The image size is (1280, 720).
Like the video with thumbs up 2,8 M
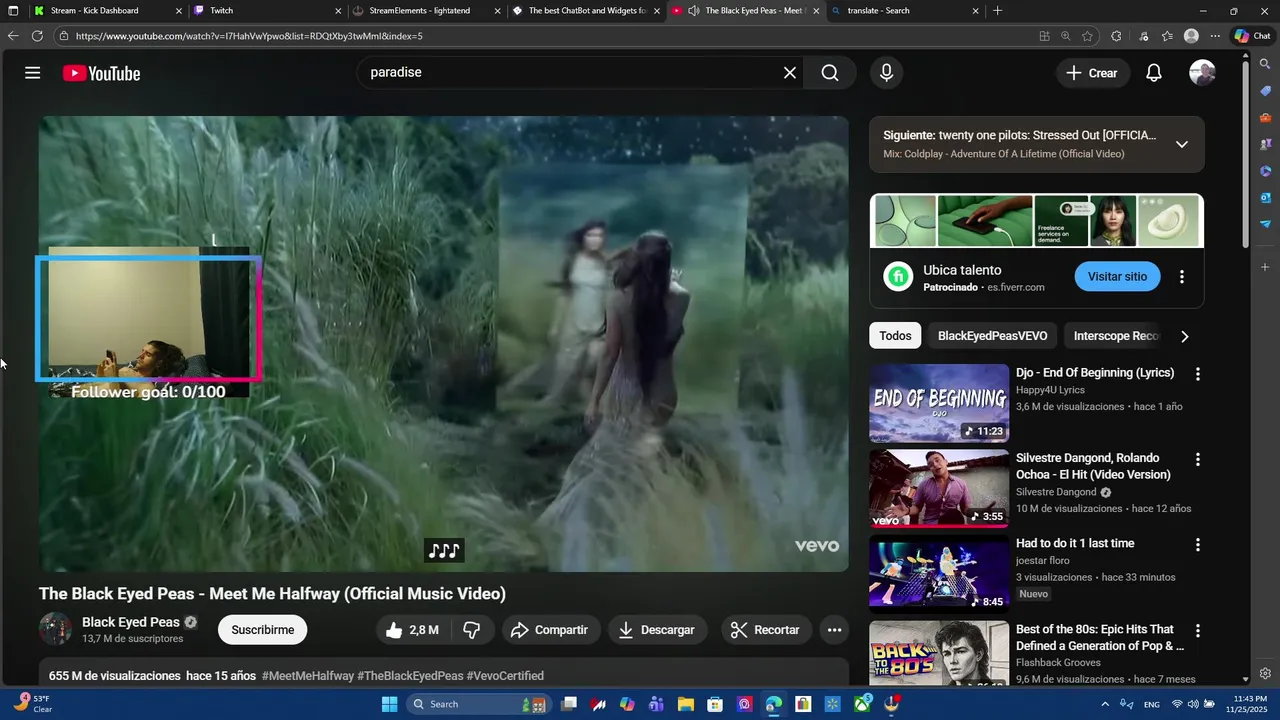pos(412,630)
